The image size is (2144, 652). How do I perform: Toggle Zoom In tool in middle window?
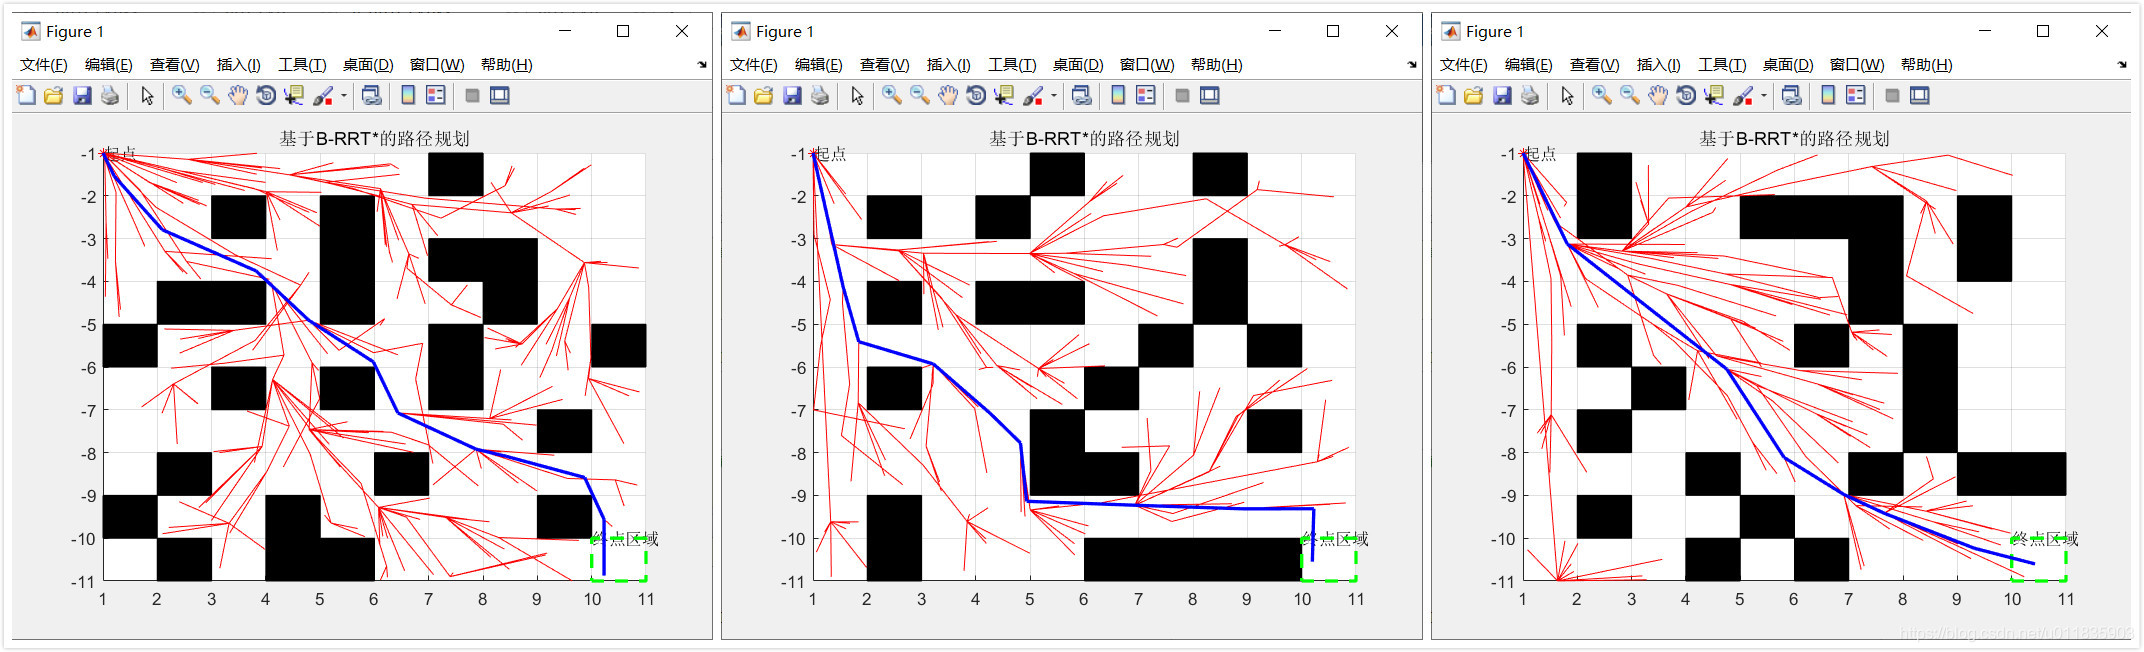click(x=892, y=95)
